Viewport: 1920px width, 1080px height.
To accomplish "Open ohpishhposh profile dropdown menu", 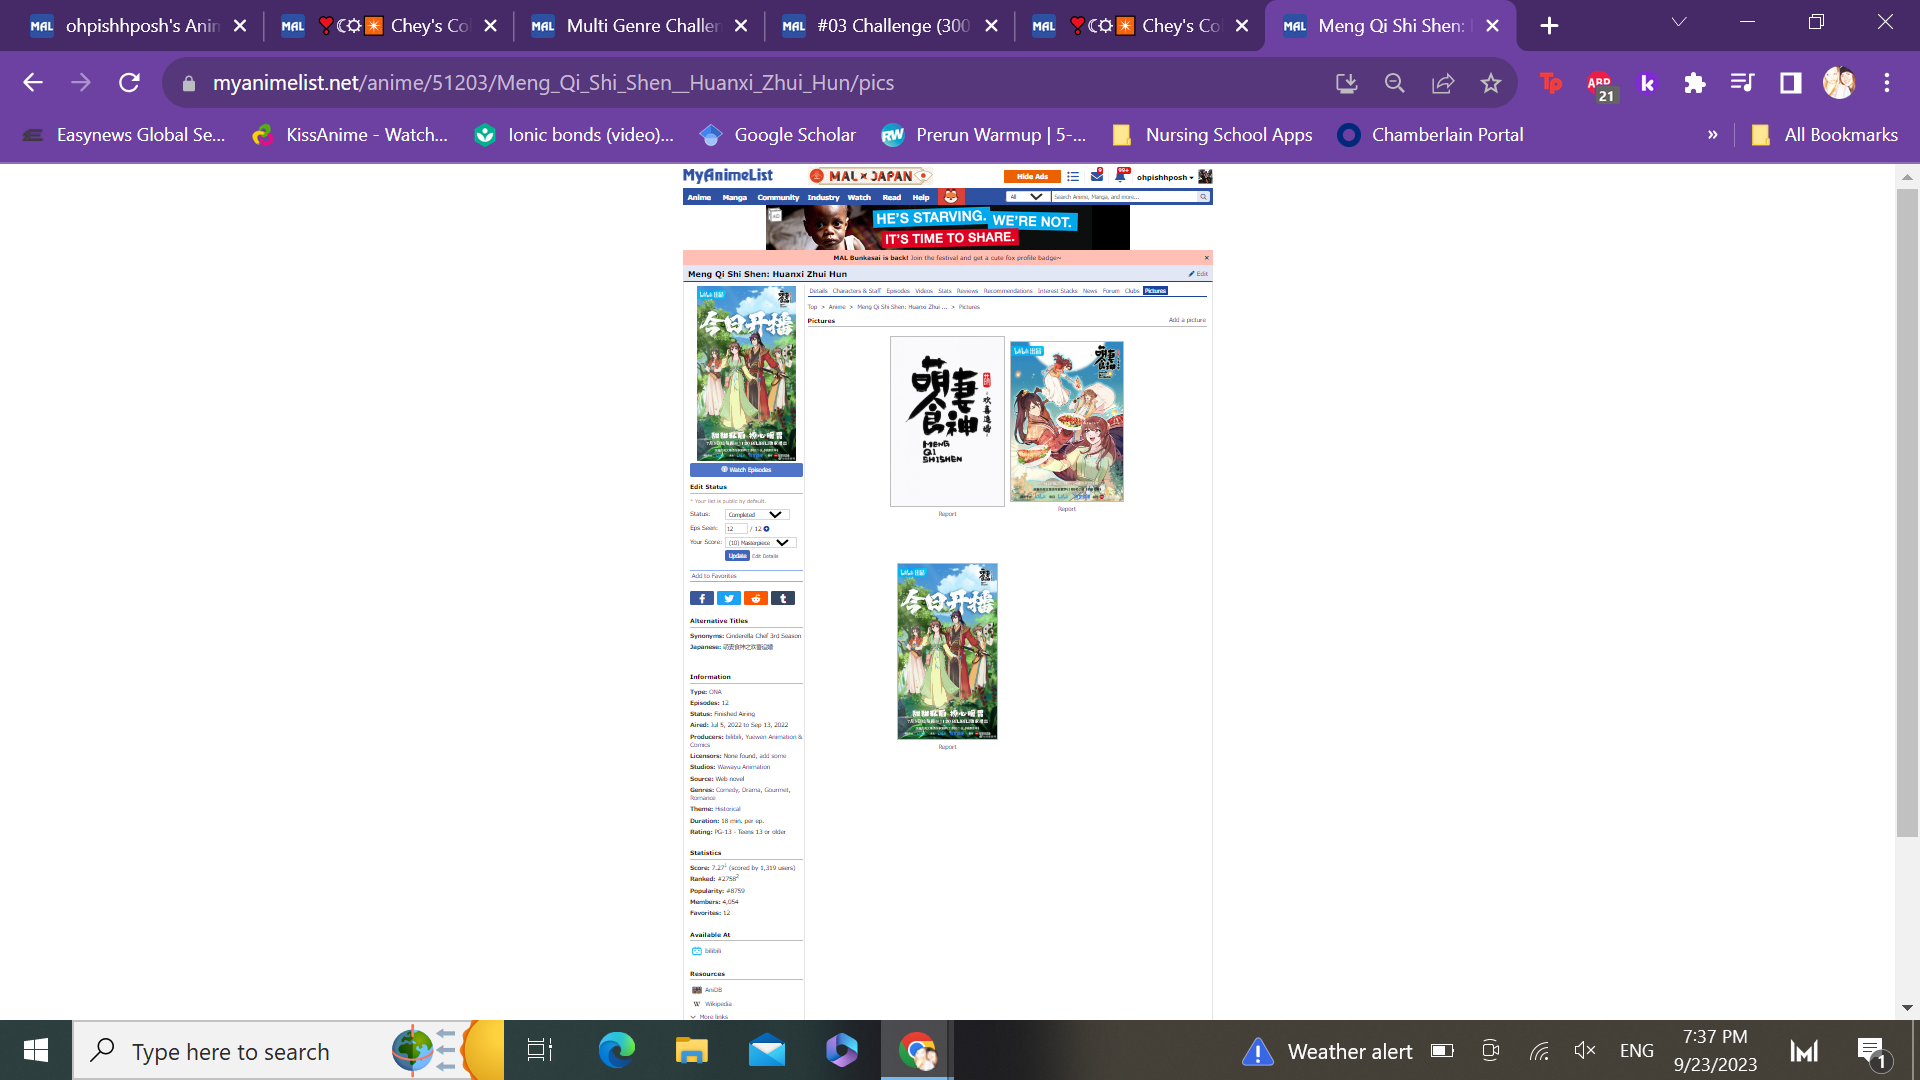I will click(1165, 177).
